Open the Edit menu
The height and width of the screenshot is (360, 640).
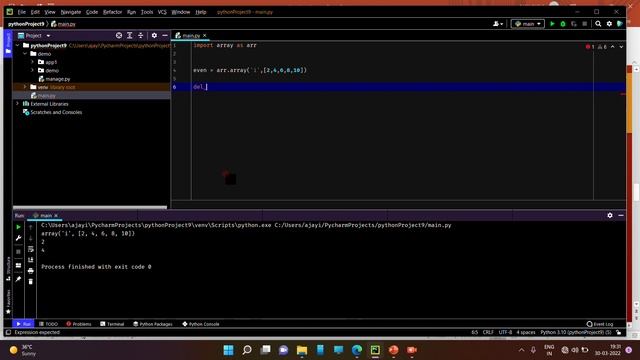point(35,12)
